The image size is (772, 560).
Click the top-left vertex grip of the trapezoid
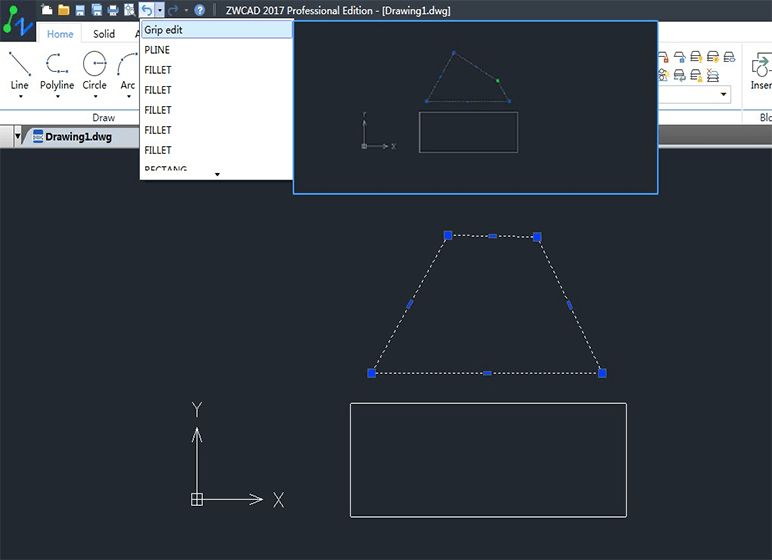click(448, 235)
